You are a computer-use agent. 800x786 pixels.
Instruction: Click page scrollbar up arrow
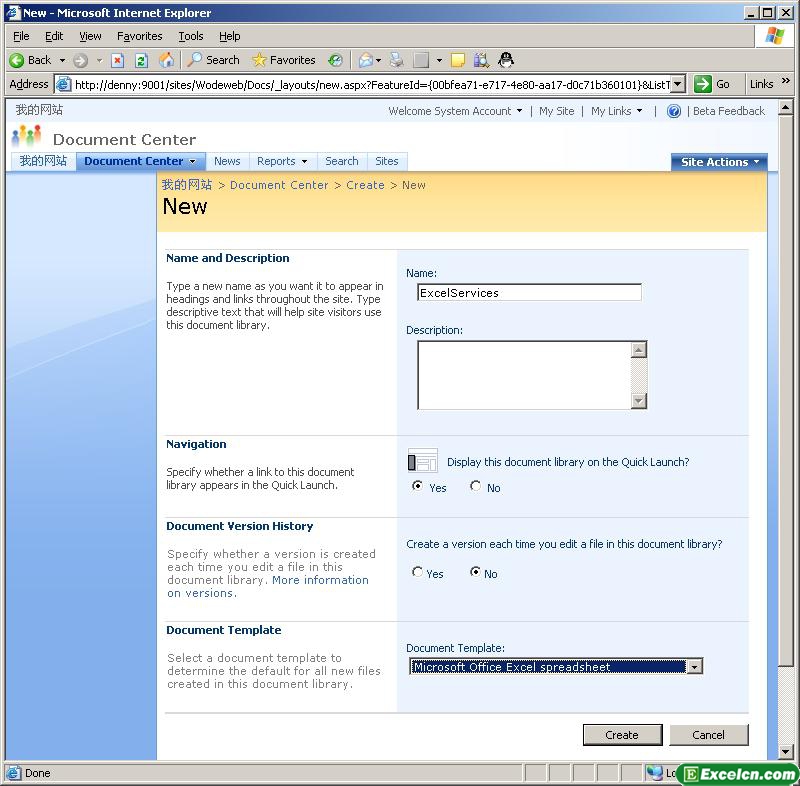click(x=785, y=107)
